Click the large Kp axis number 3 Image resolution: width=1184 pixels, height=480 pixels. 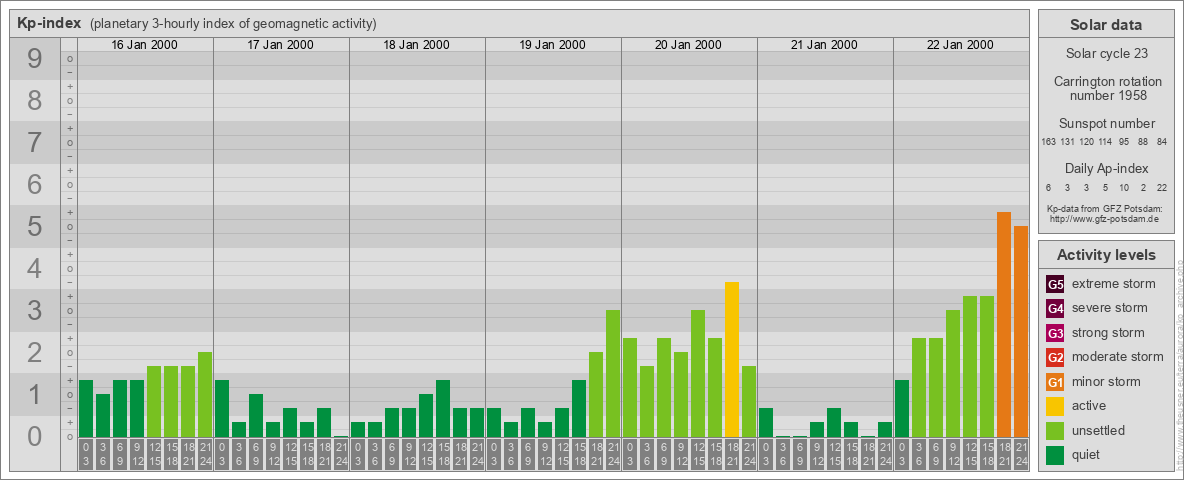(x=35, y=310)
